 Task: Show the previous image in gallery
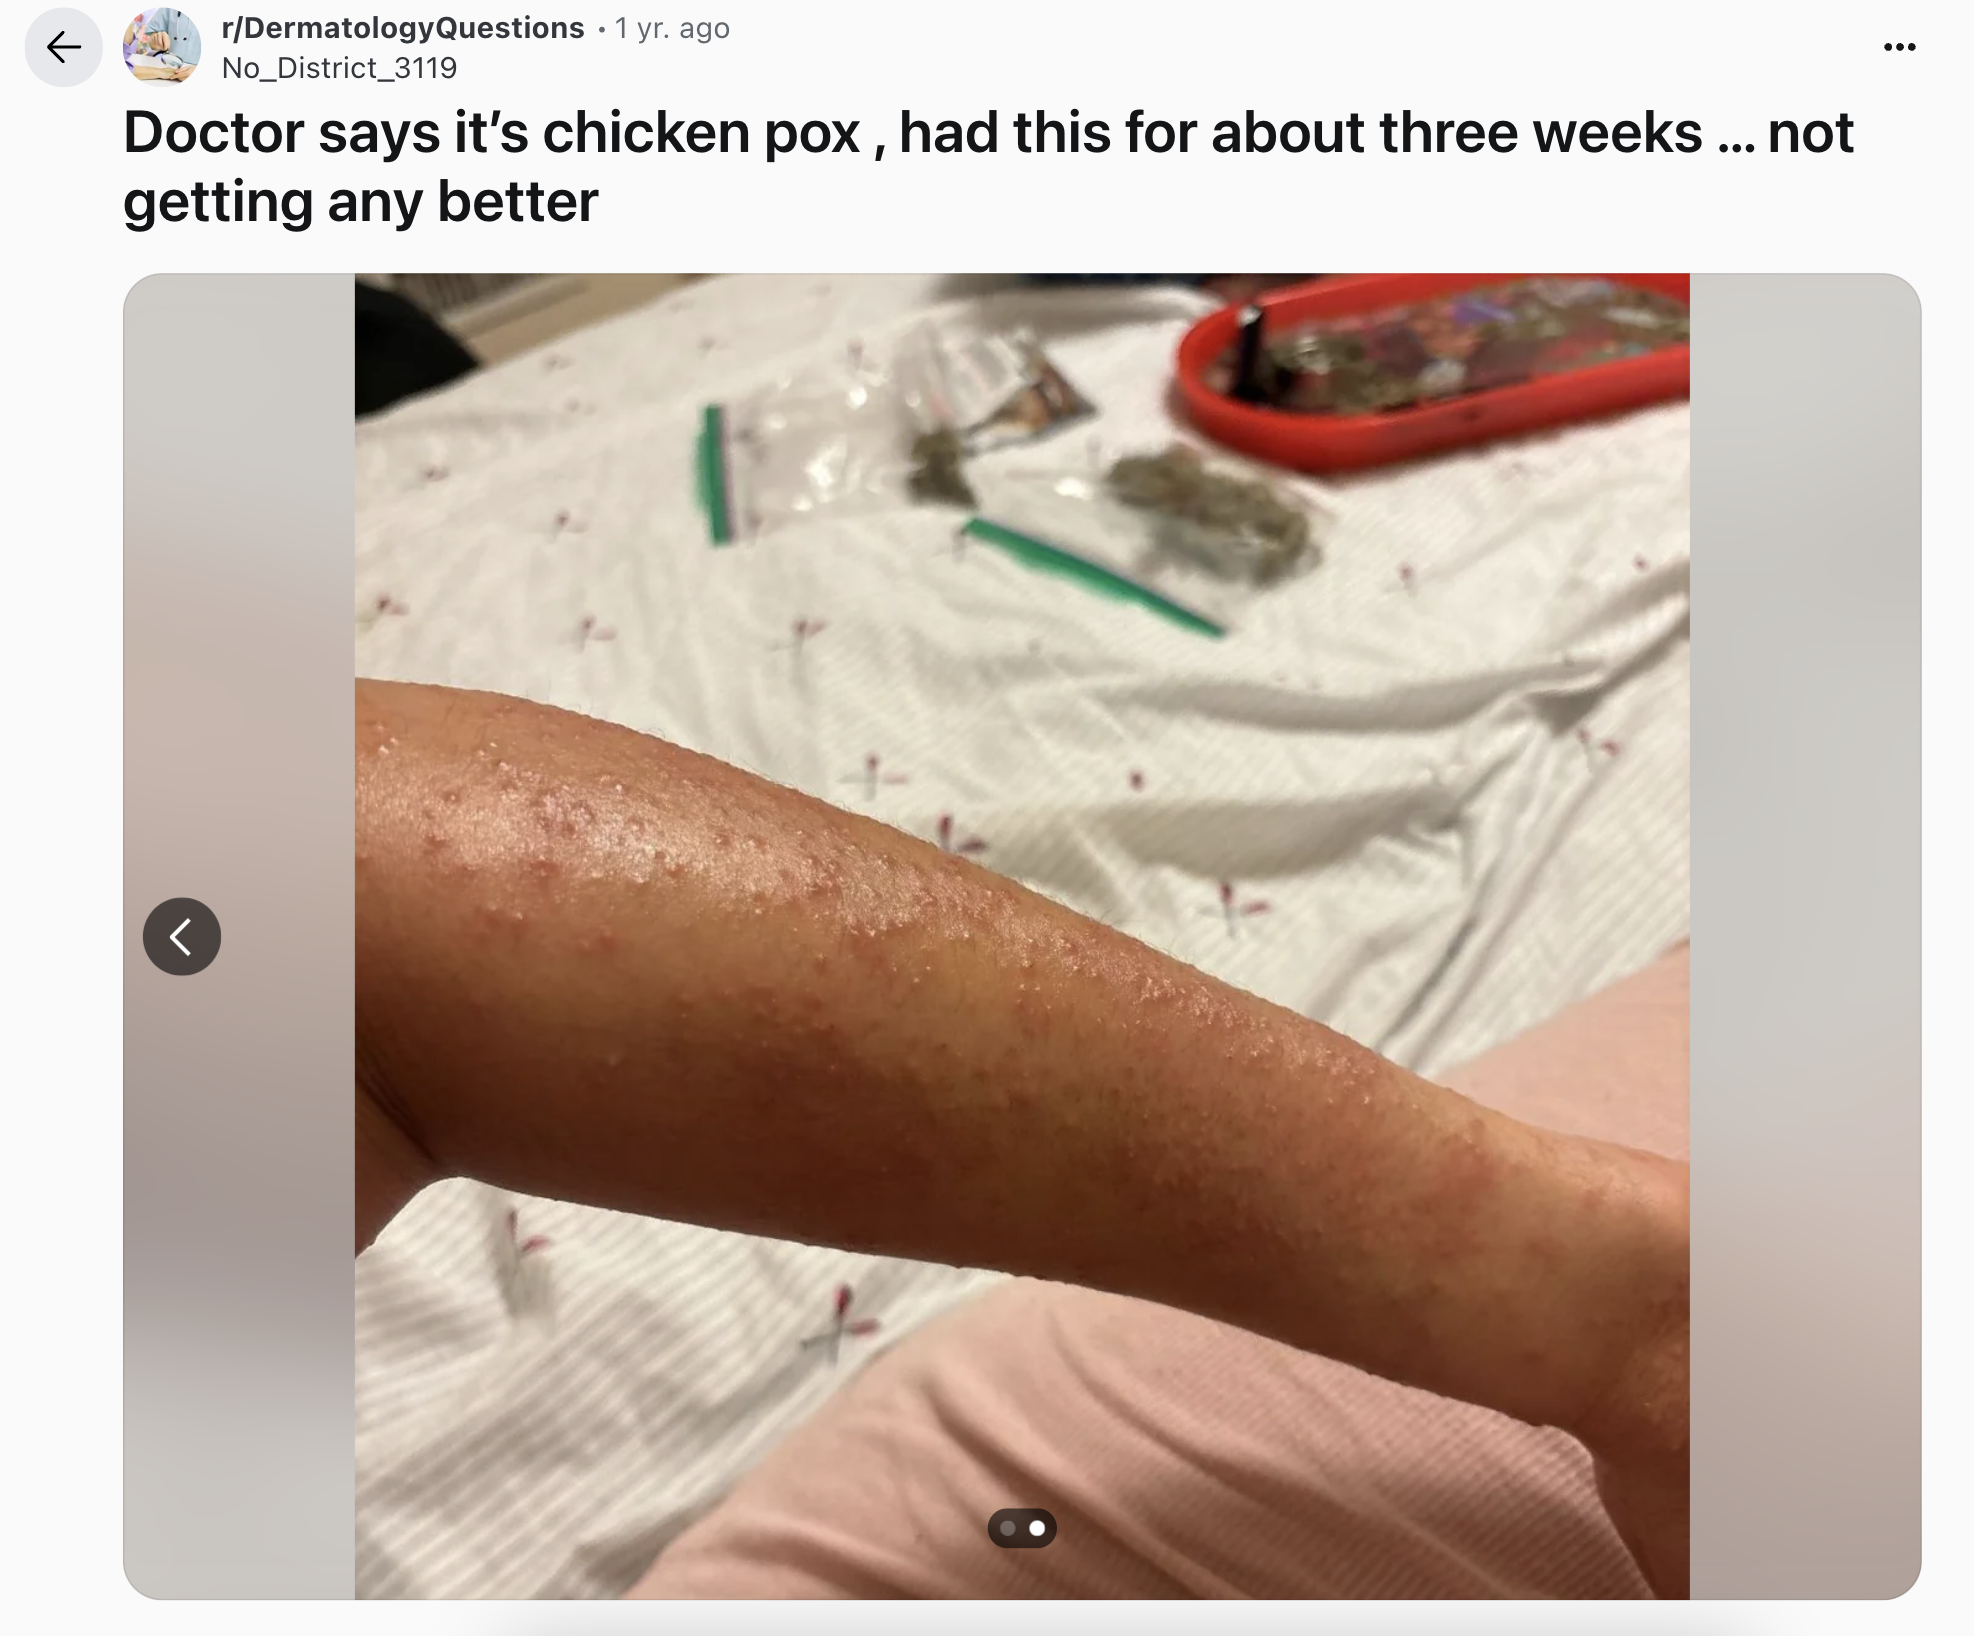(x=182, y=936)
